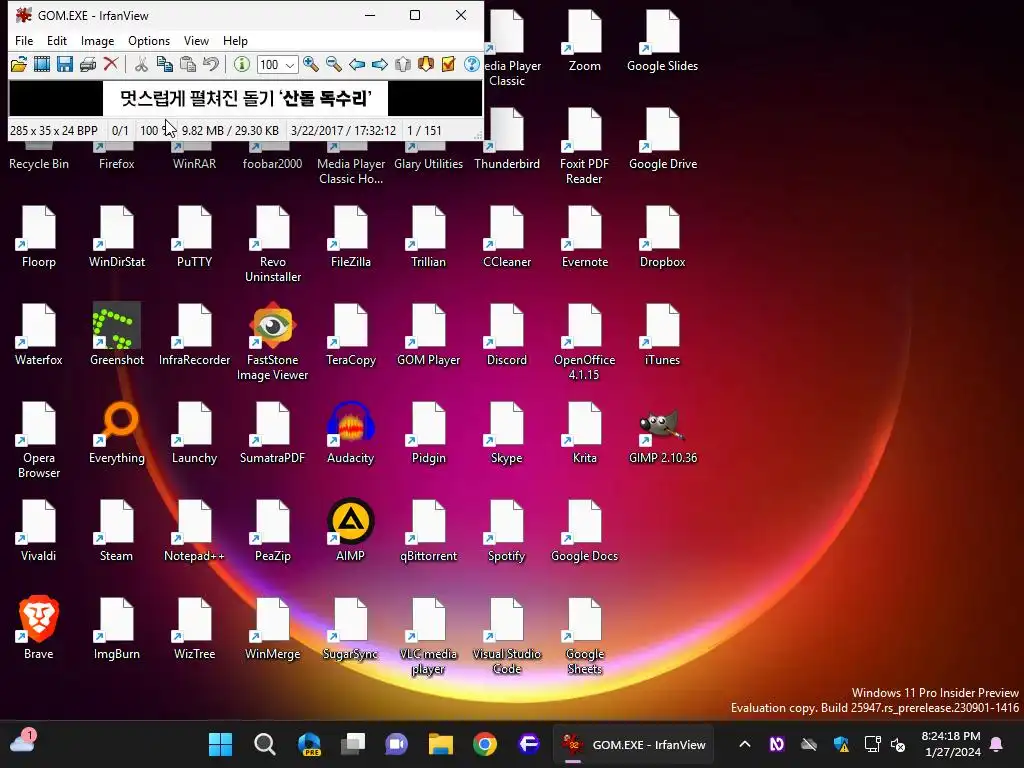Viewport: 1024px width, 768px height.
Task: Click the '285 x 35 x 24 BPP' status text
Action: pos(54,131)
